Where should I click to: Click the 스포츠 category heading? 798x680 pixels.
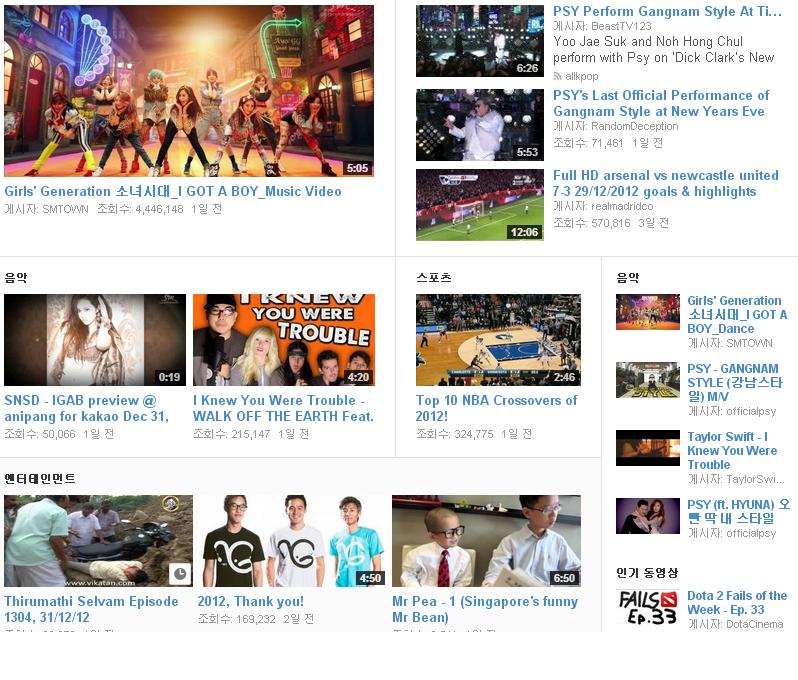click(433, 277)
